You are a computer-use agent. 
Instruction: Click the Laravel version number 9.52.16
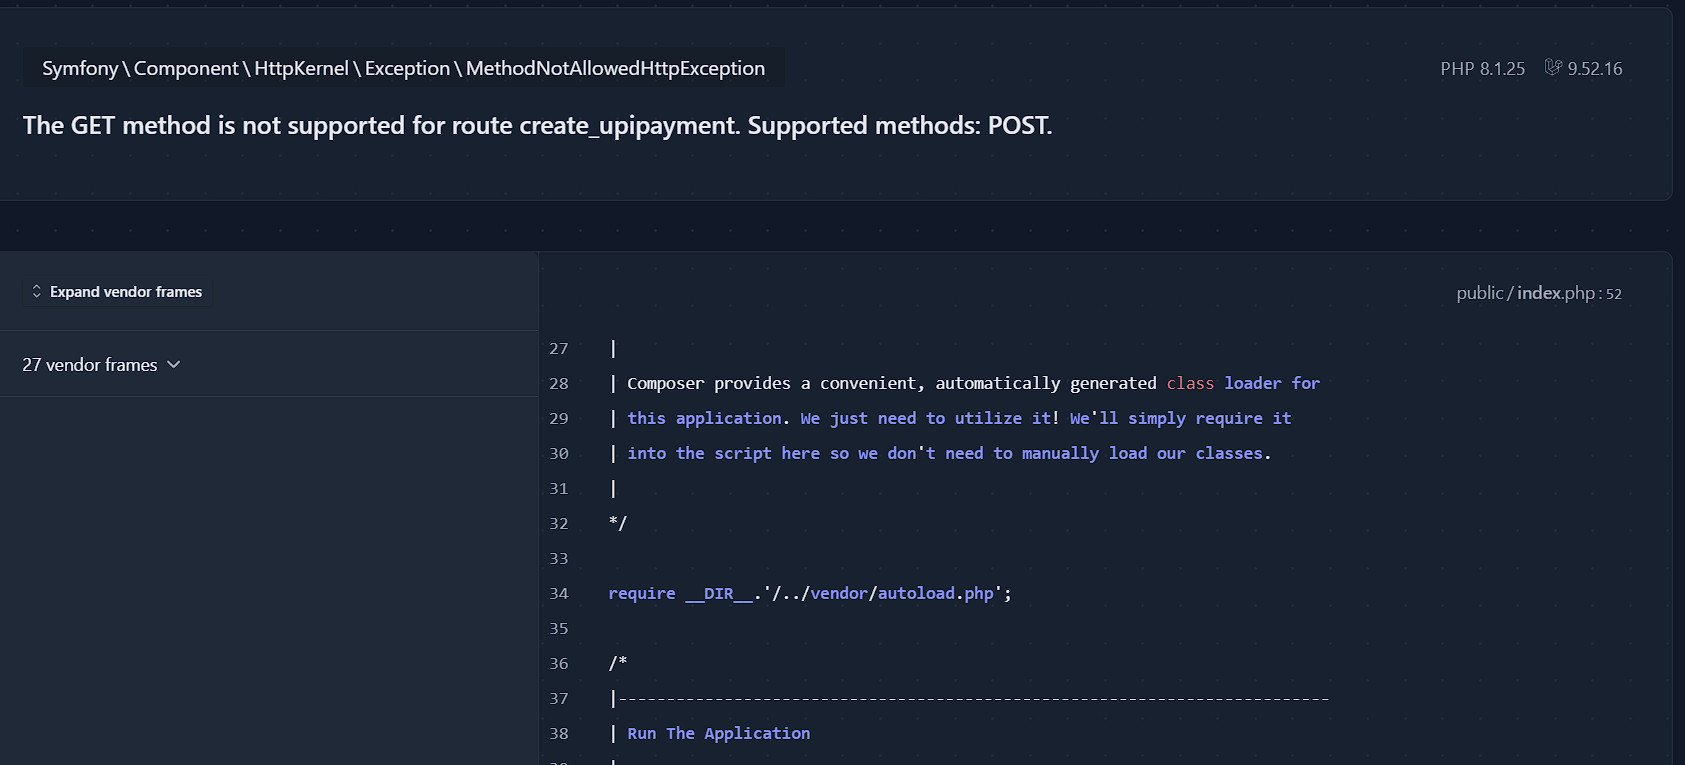coord(1595,69)
